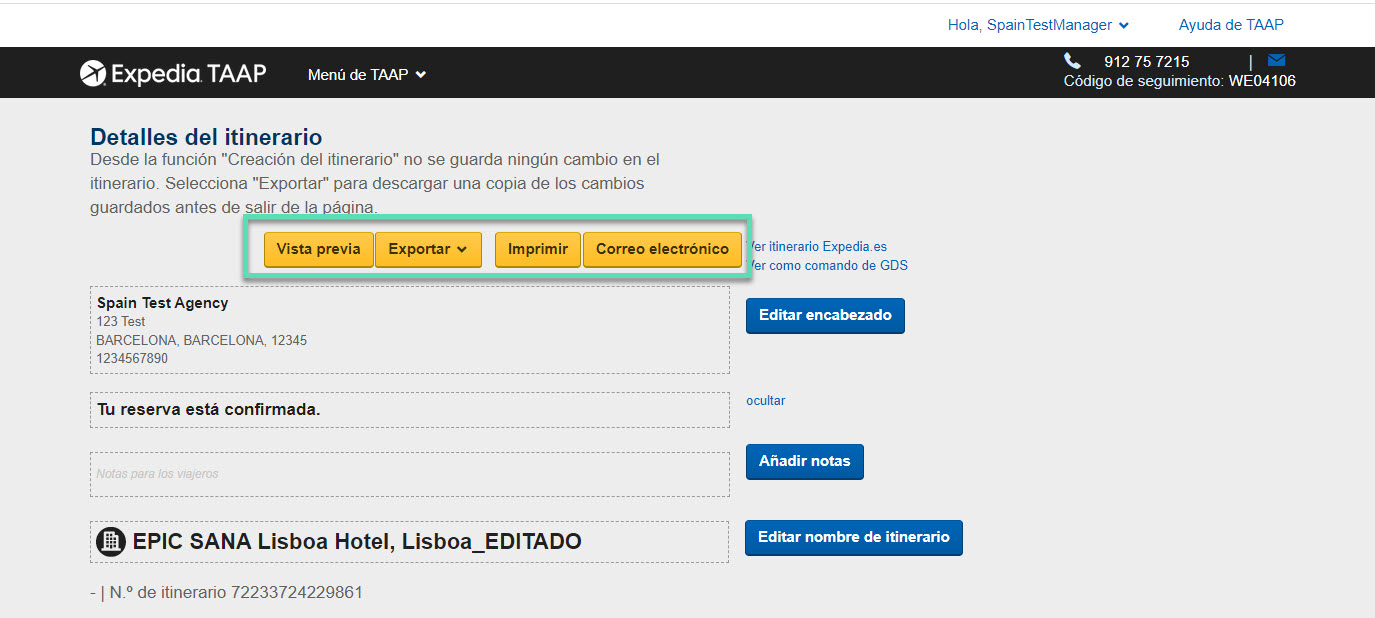Click the BARCELONA, BARCELONA, 12345 address line

[201, 340]
